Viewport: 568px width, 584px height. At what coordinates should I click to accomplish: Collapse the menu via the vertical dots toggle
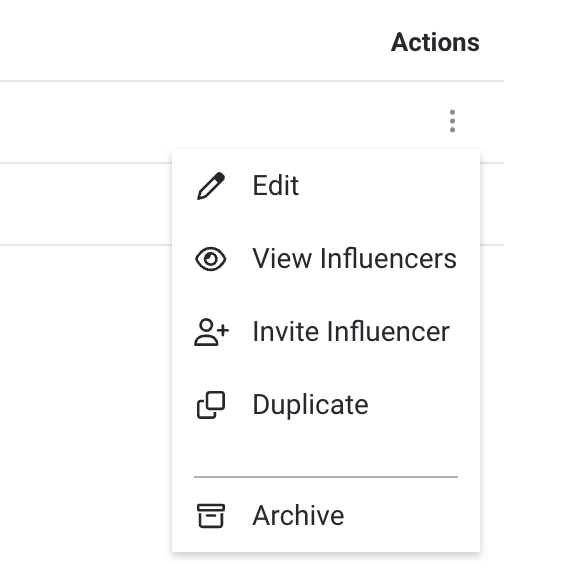pyautogui.click(x=452, y=121)
